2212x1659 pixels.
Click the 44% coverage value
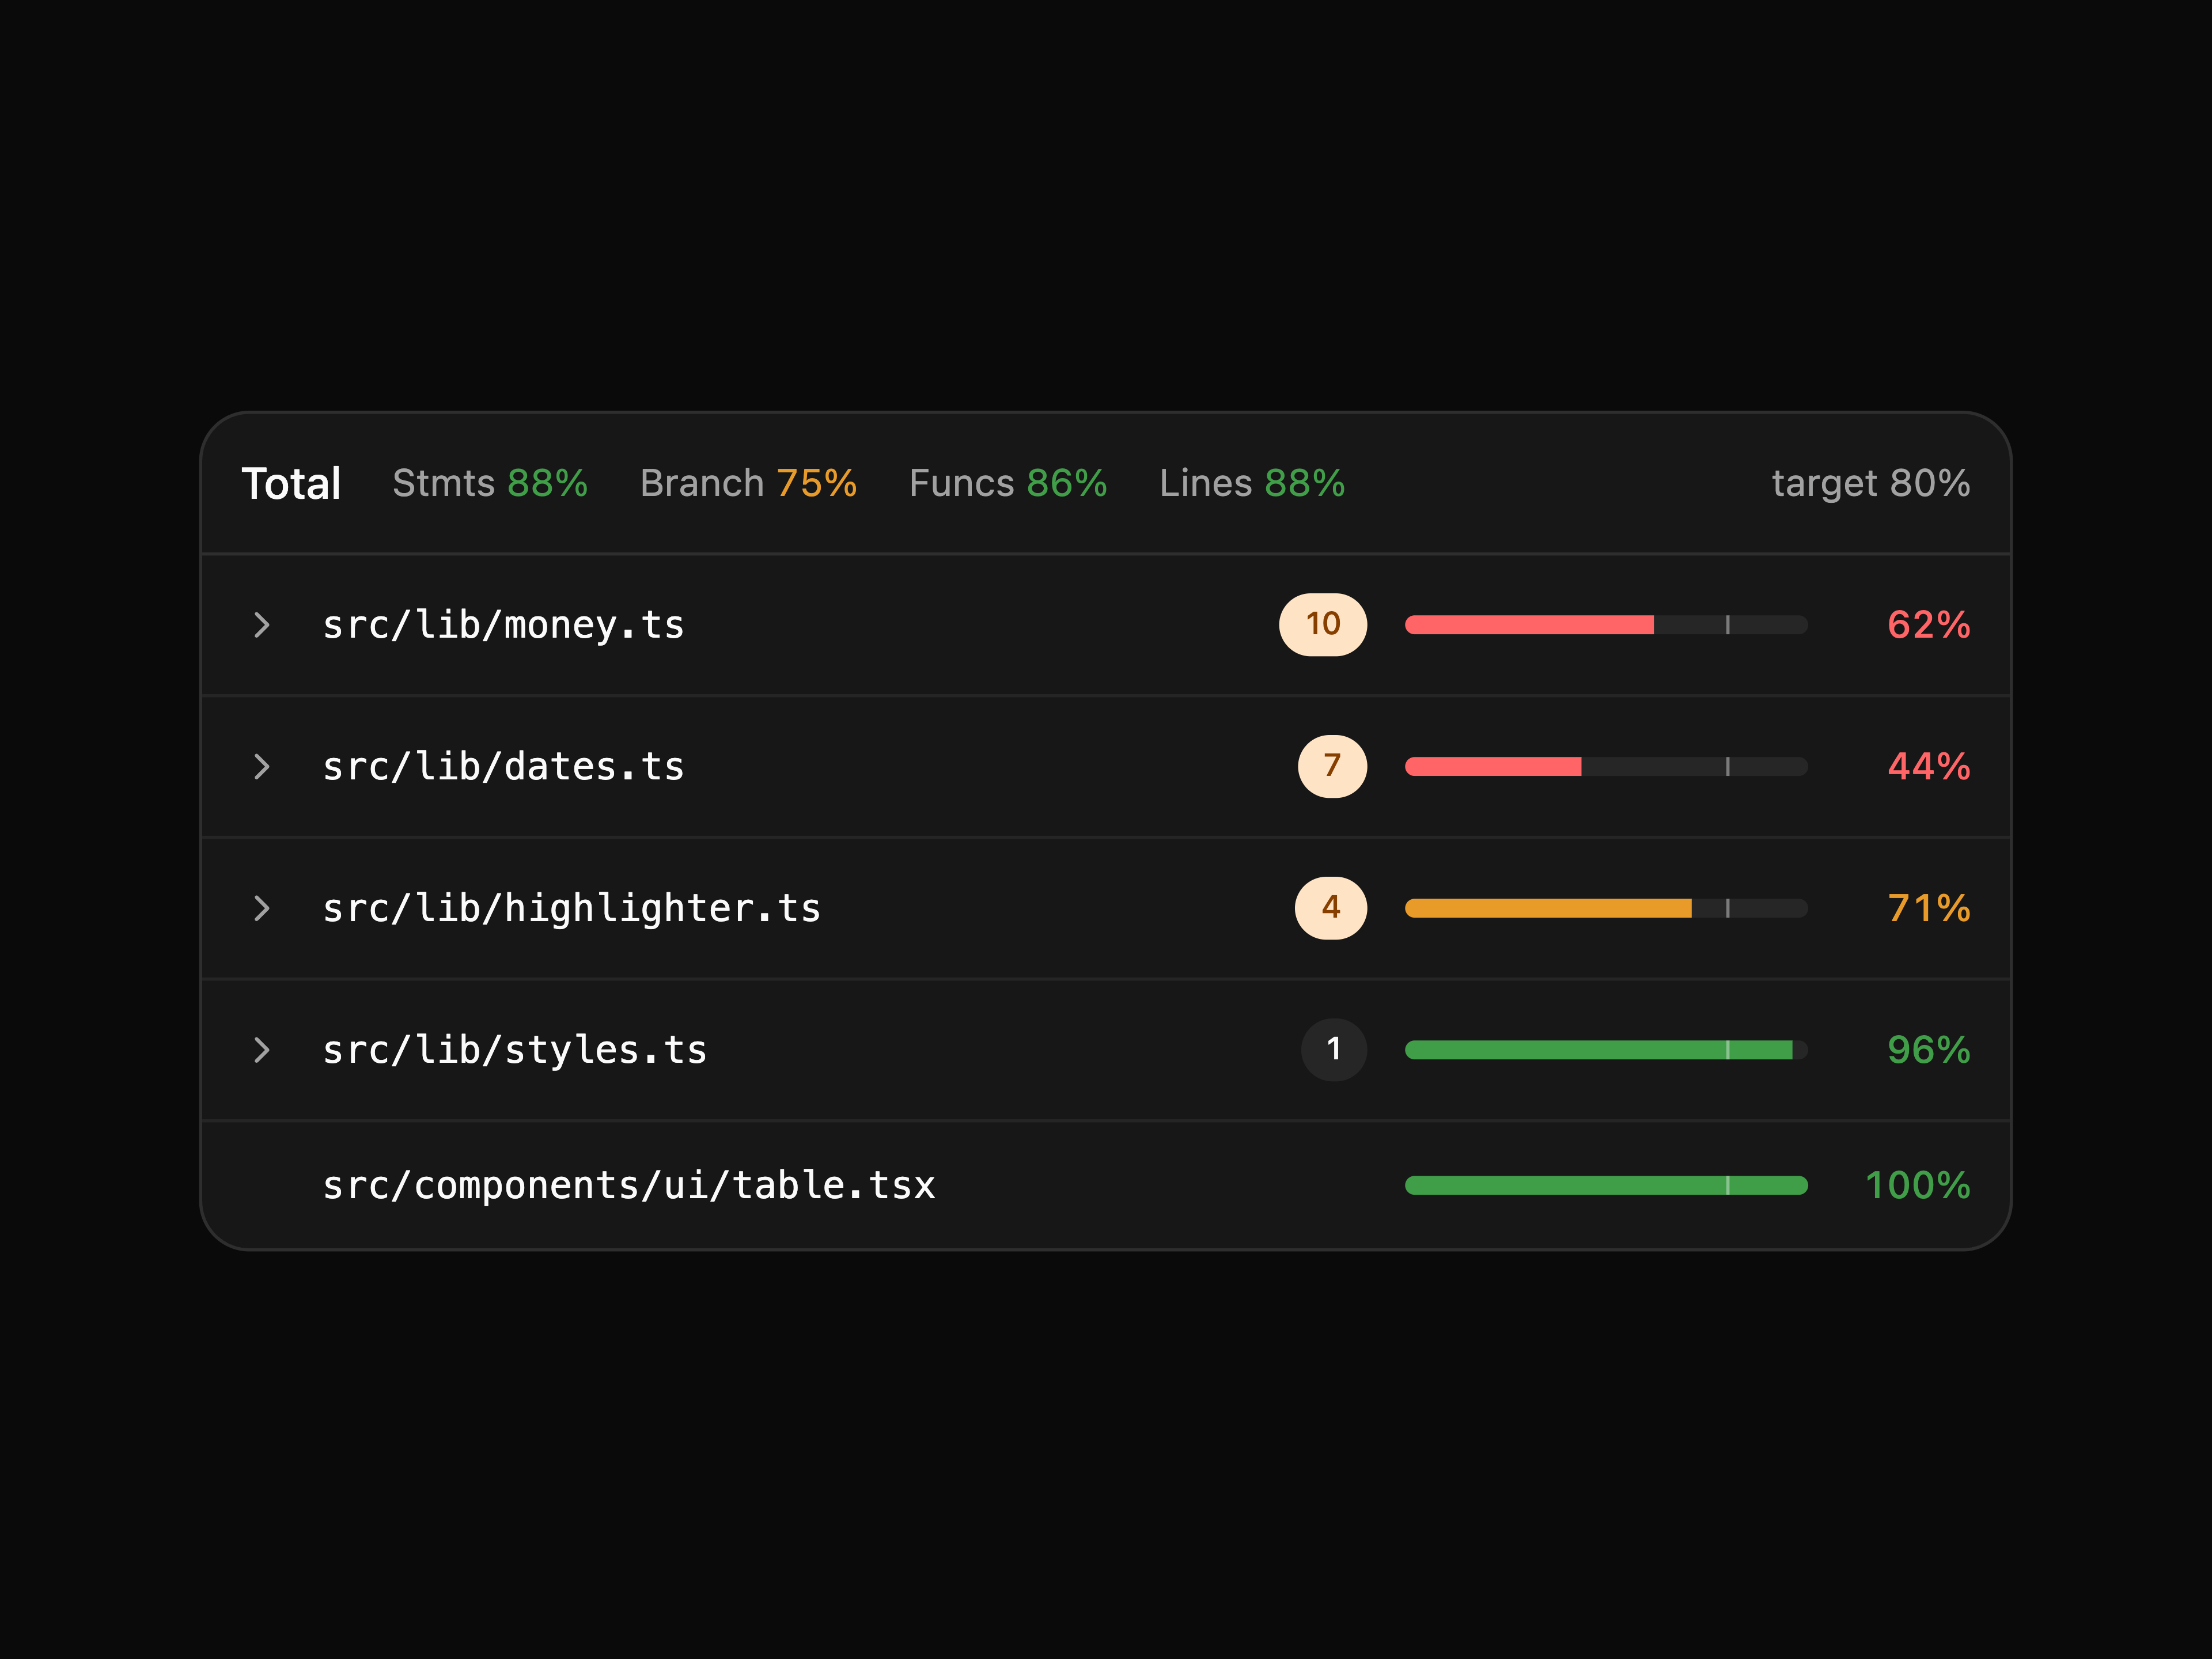click(x=1928, y=767)
